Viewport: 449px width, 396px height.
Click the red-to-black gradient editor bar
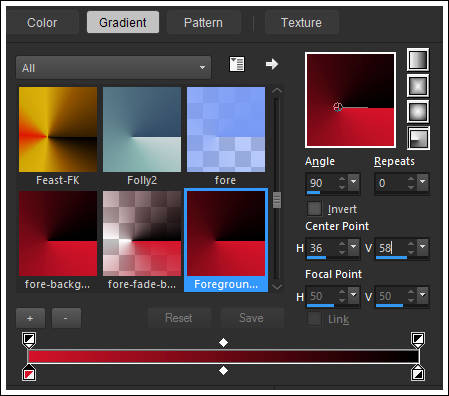[x=223, y=356]
